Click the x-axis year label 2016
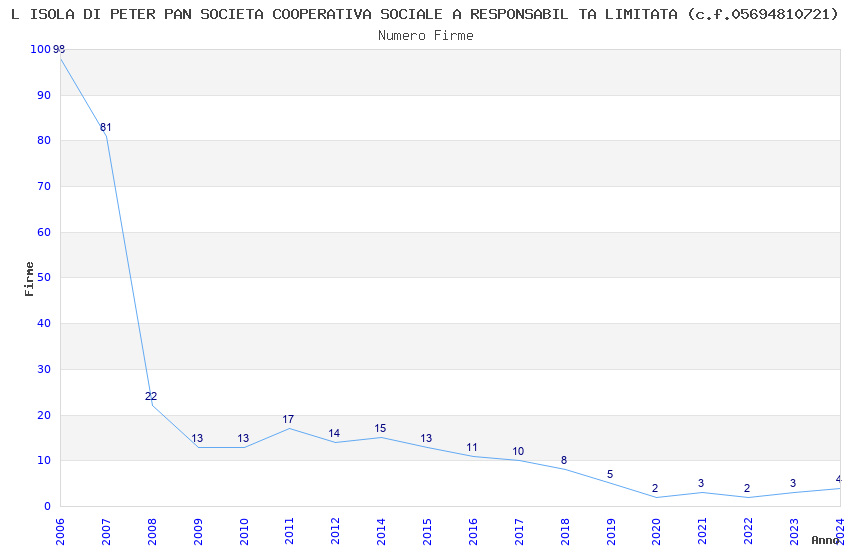850x550 pixels. (473, 532)
